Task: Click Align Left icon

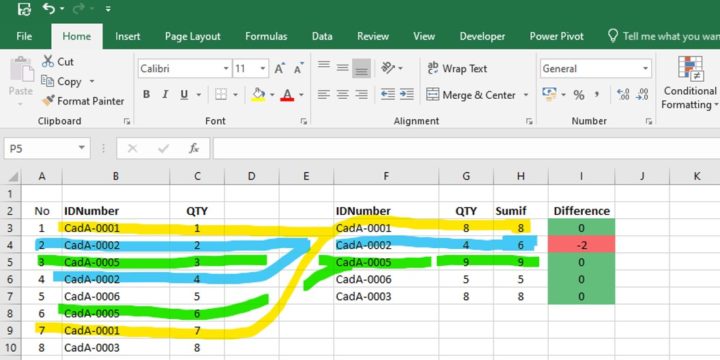Action: tap(324, 95)
